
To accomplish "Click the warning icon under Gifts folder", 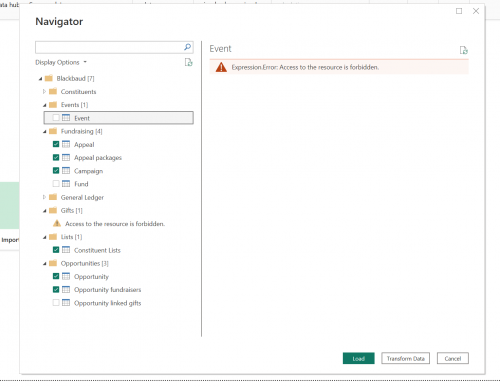I will pyautogui.click(x=57, y=223).
